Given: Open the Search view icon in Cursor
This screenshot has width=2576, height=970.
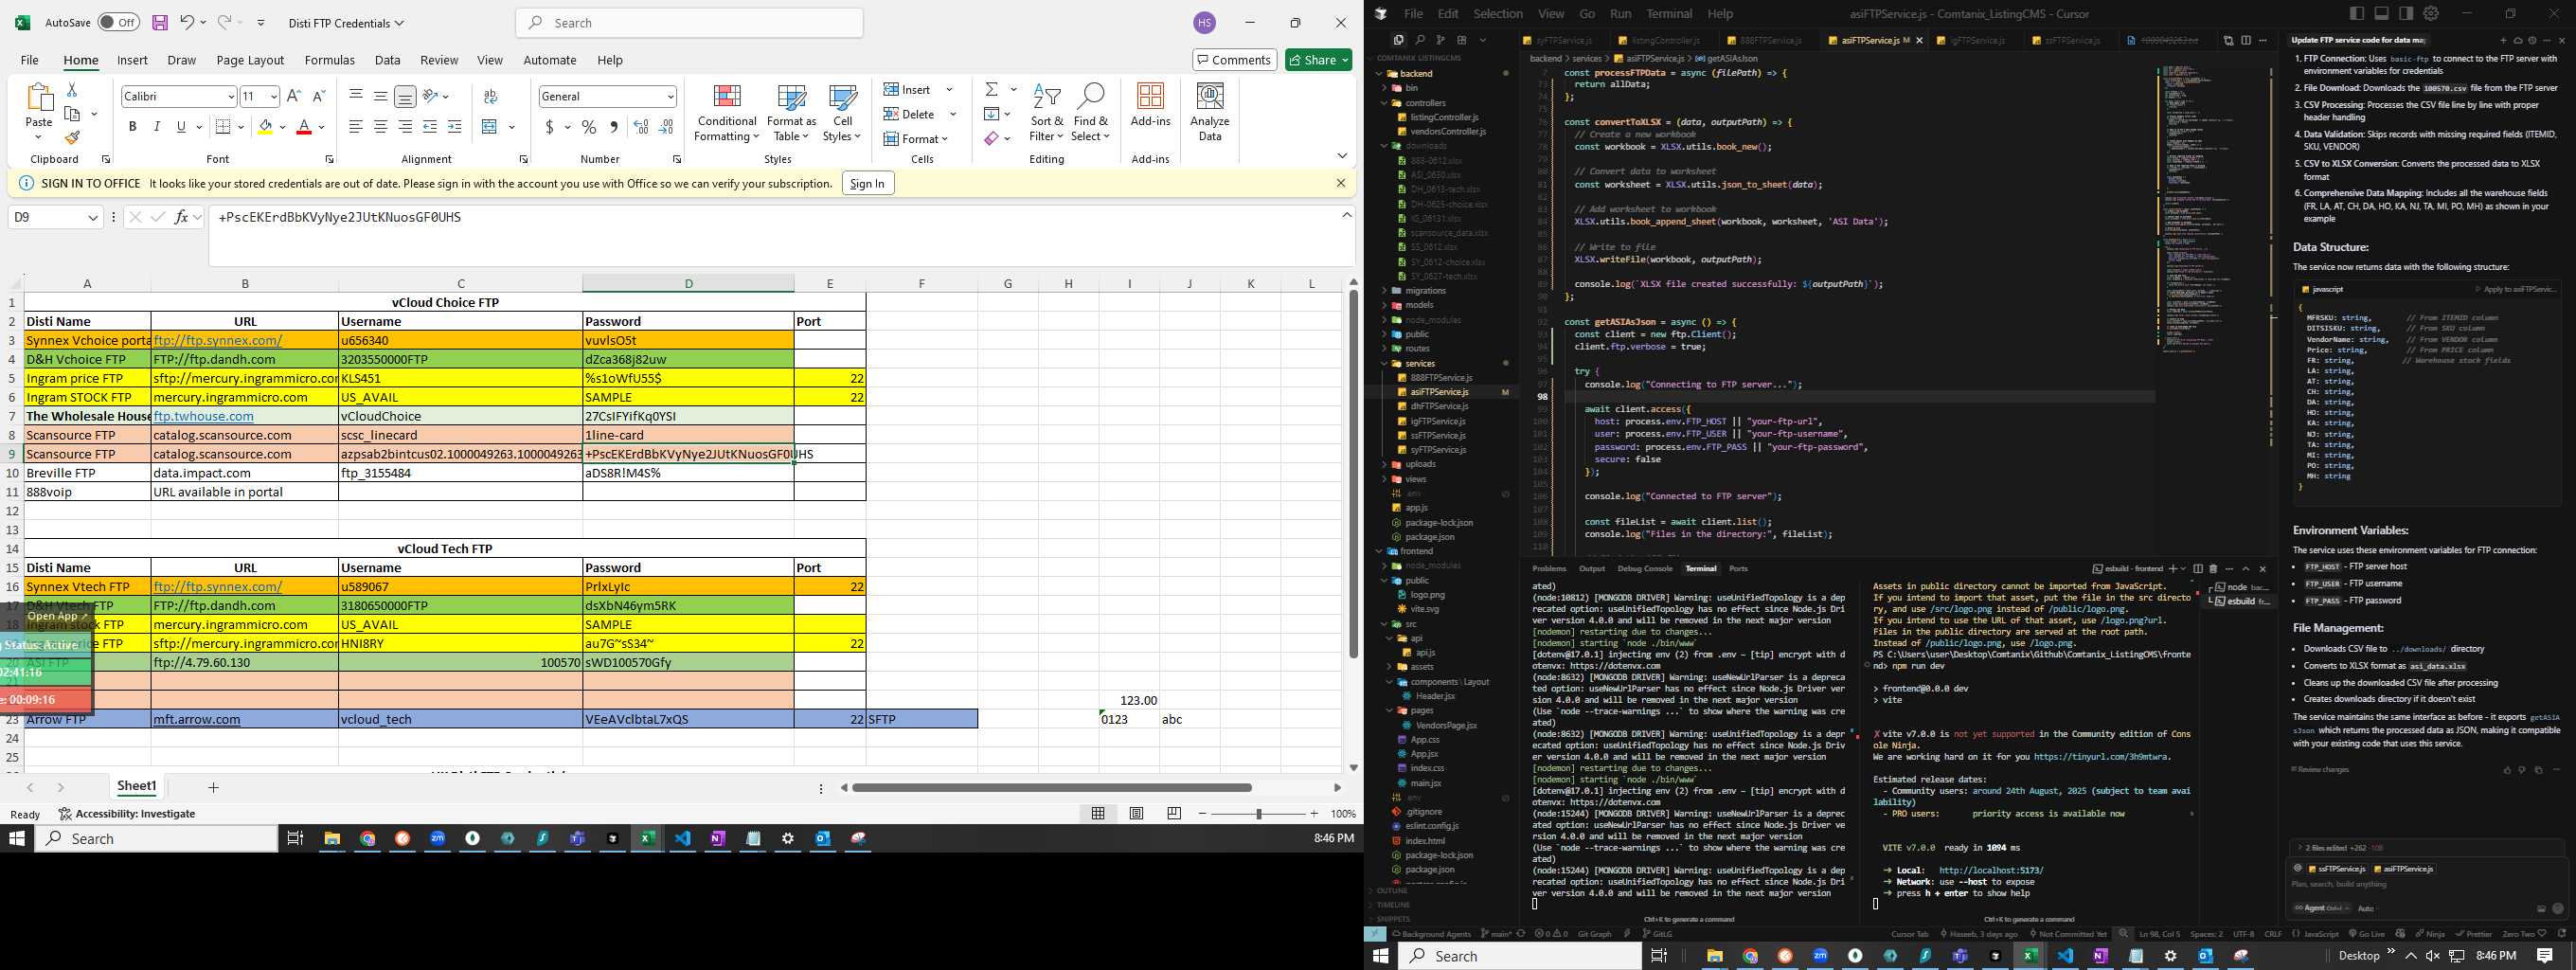Looking at the screenshot, I should click(1420, 40).
